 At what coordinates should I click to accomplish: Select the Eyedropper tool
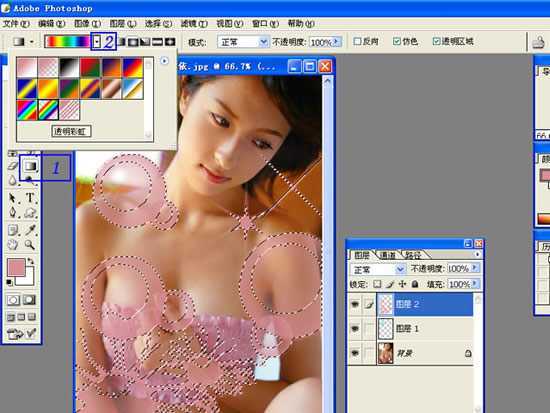[x=30, y=230]
